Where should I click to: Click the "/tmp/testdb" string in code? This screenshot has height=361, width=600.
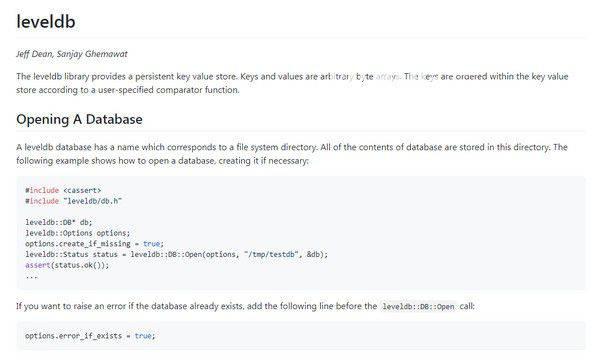[x=271, y=254]
